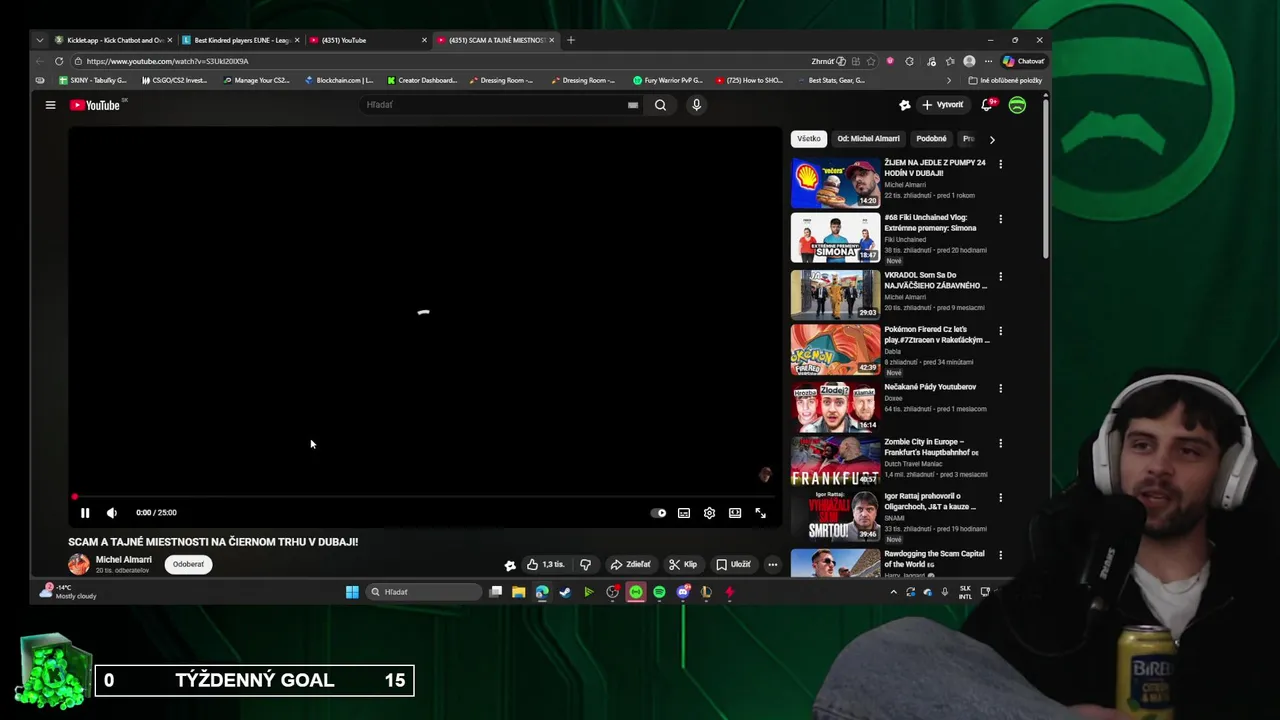Toggle subtitles with the captions button
1280x720 pixels.
point(684,513)
